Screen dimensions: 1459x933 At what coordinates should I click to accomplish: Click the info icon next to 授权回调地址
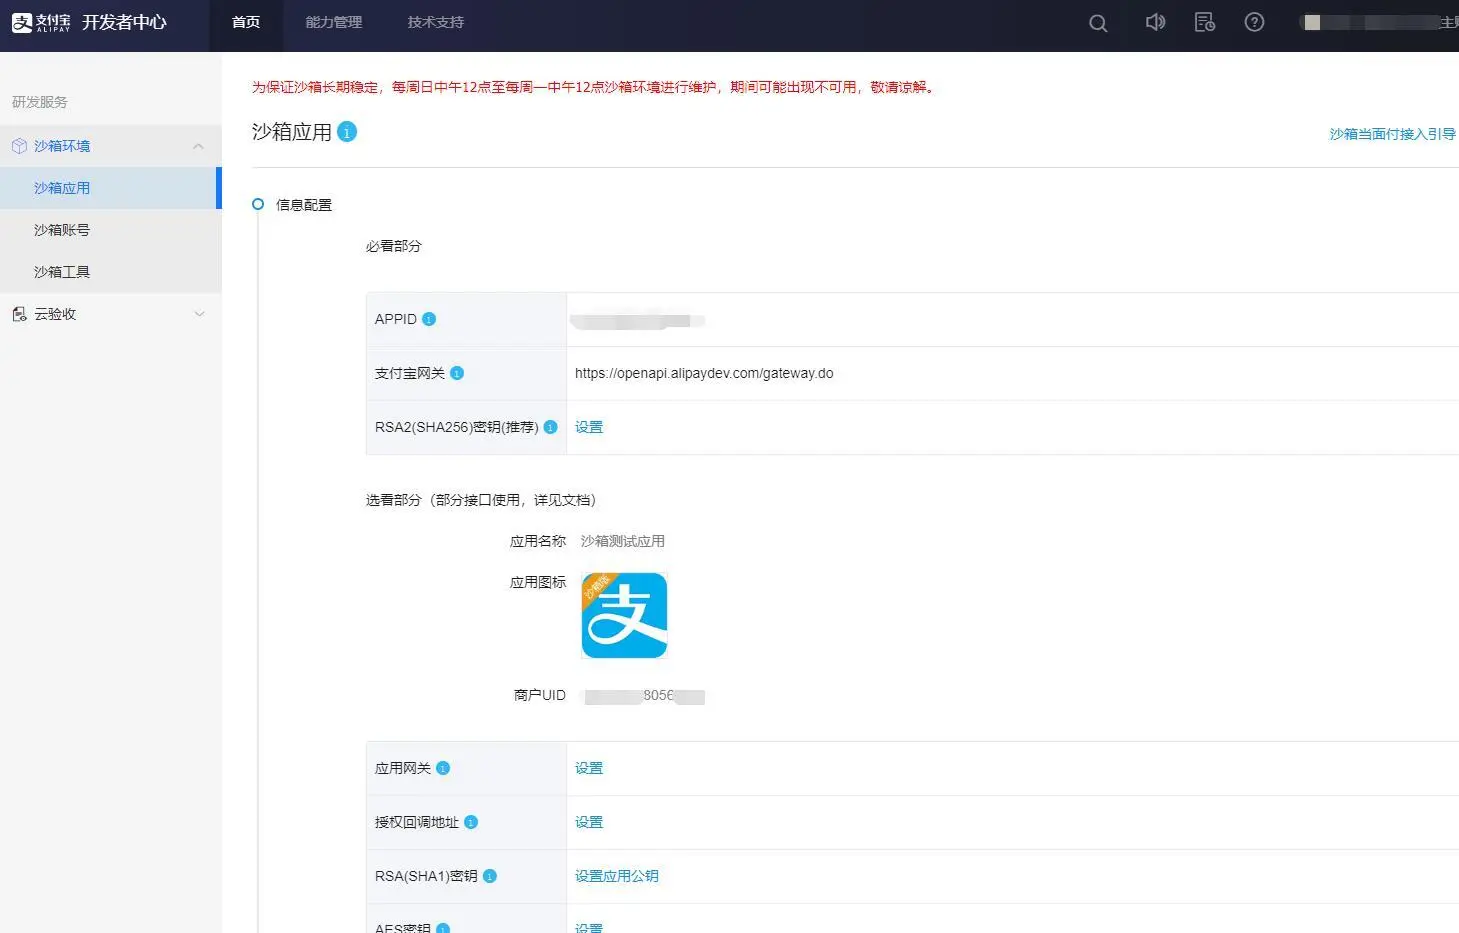[x=471, y=822]
